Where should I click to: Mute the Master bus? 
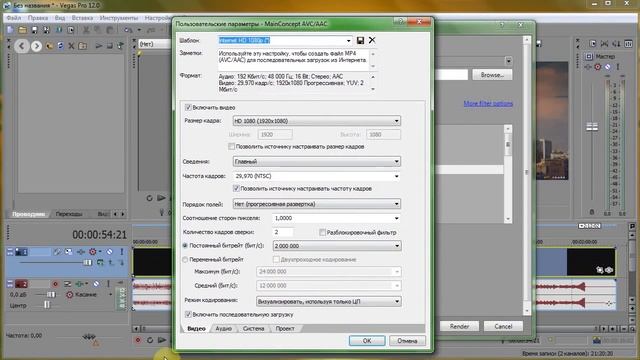tap(608, 67)
